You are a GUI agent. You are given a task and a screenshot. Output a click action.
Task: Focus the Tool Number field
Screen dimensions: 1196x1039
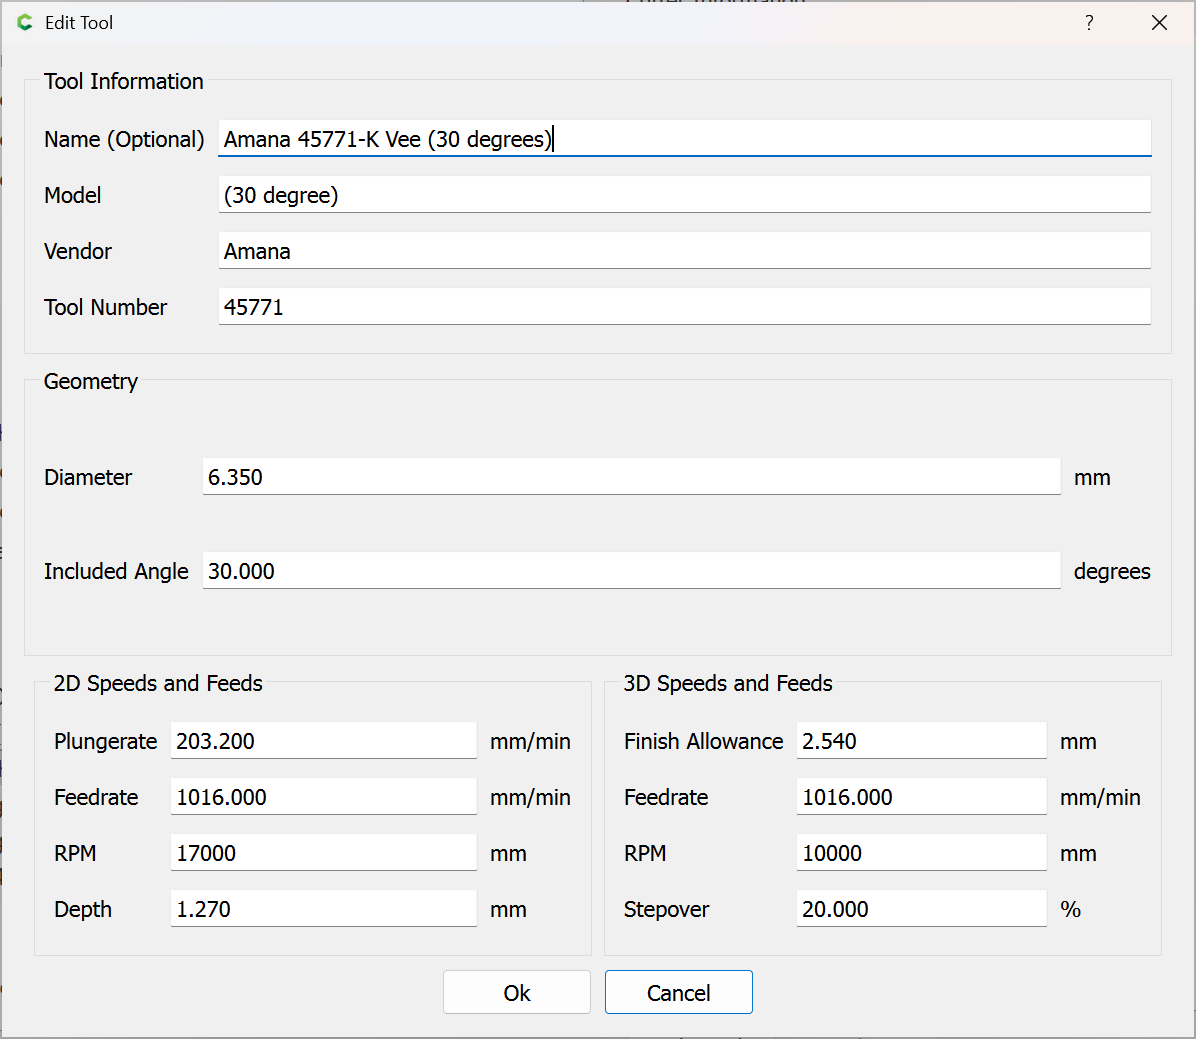pyautogui.click(x=684, y=307)
